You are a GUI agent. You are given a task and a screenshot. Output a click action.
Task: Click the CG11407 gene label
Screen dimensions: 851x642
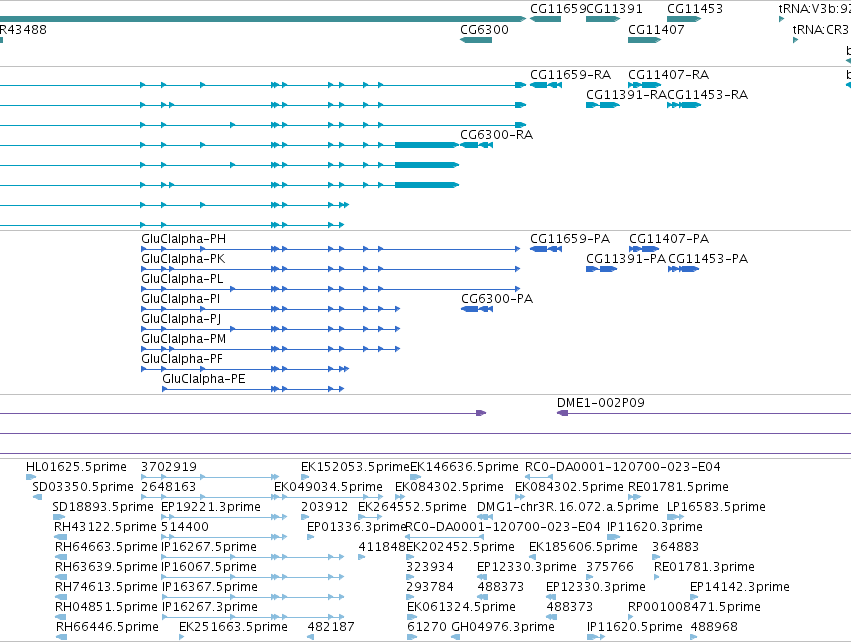656,29
